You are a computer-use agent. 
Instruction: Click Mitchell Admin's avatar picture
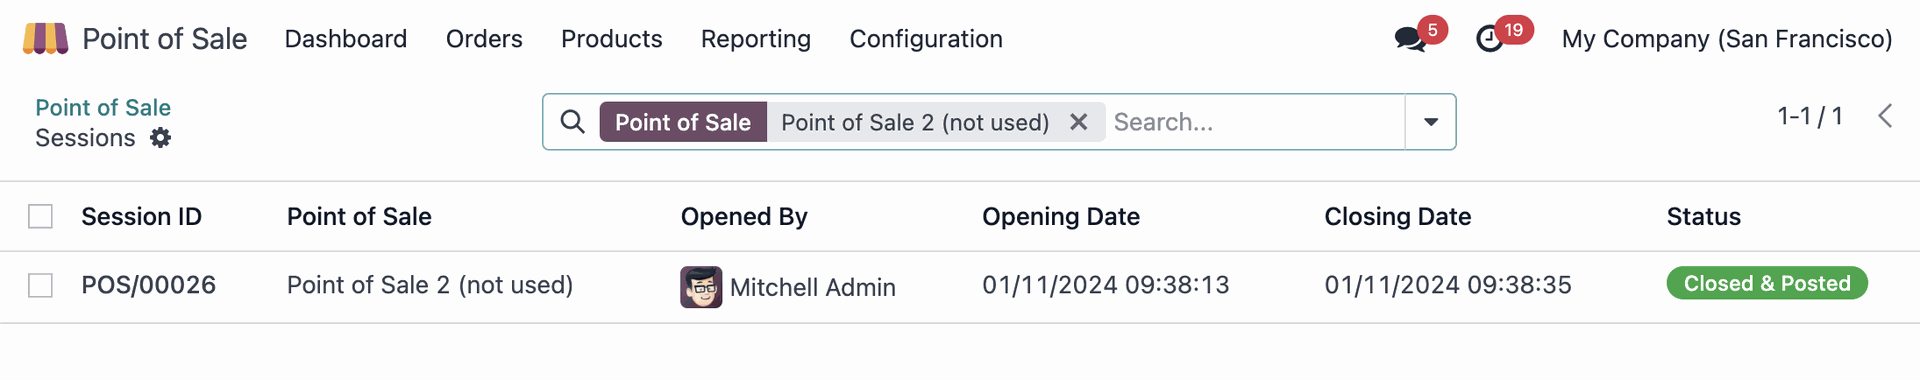tap(701, 287)
